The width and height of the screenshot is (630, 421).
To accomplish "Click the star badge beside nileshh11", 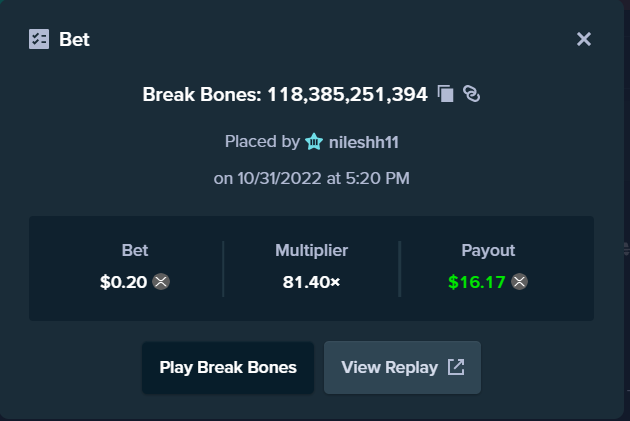I will coord(314,141).
